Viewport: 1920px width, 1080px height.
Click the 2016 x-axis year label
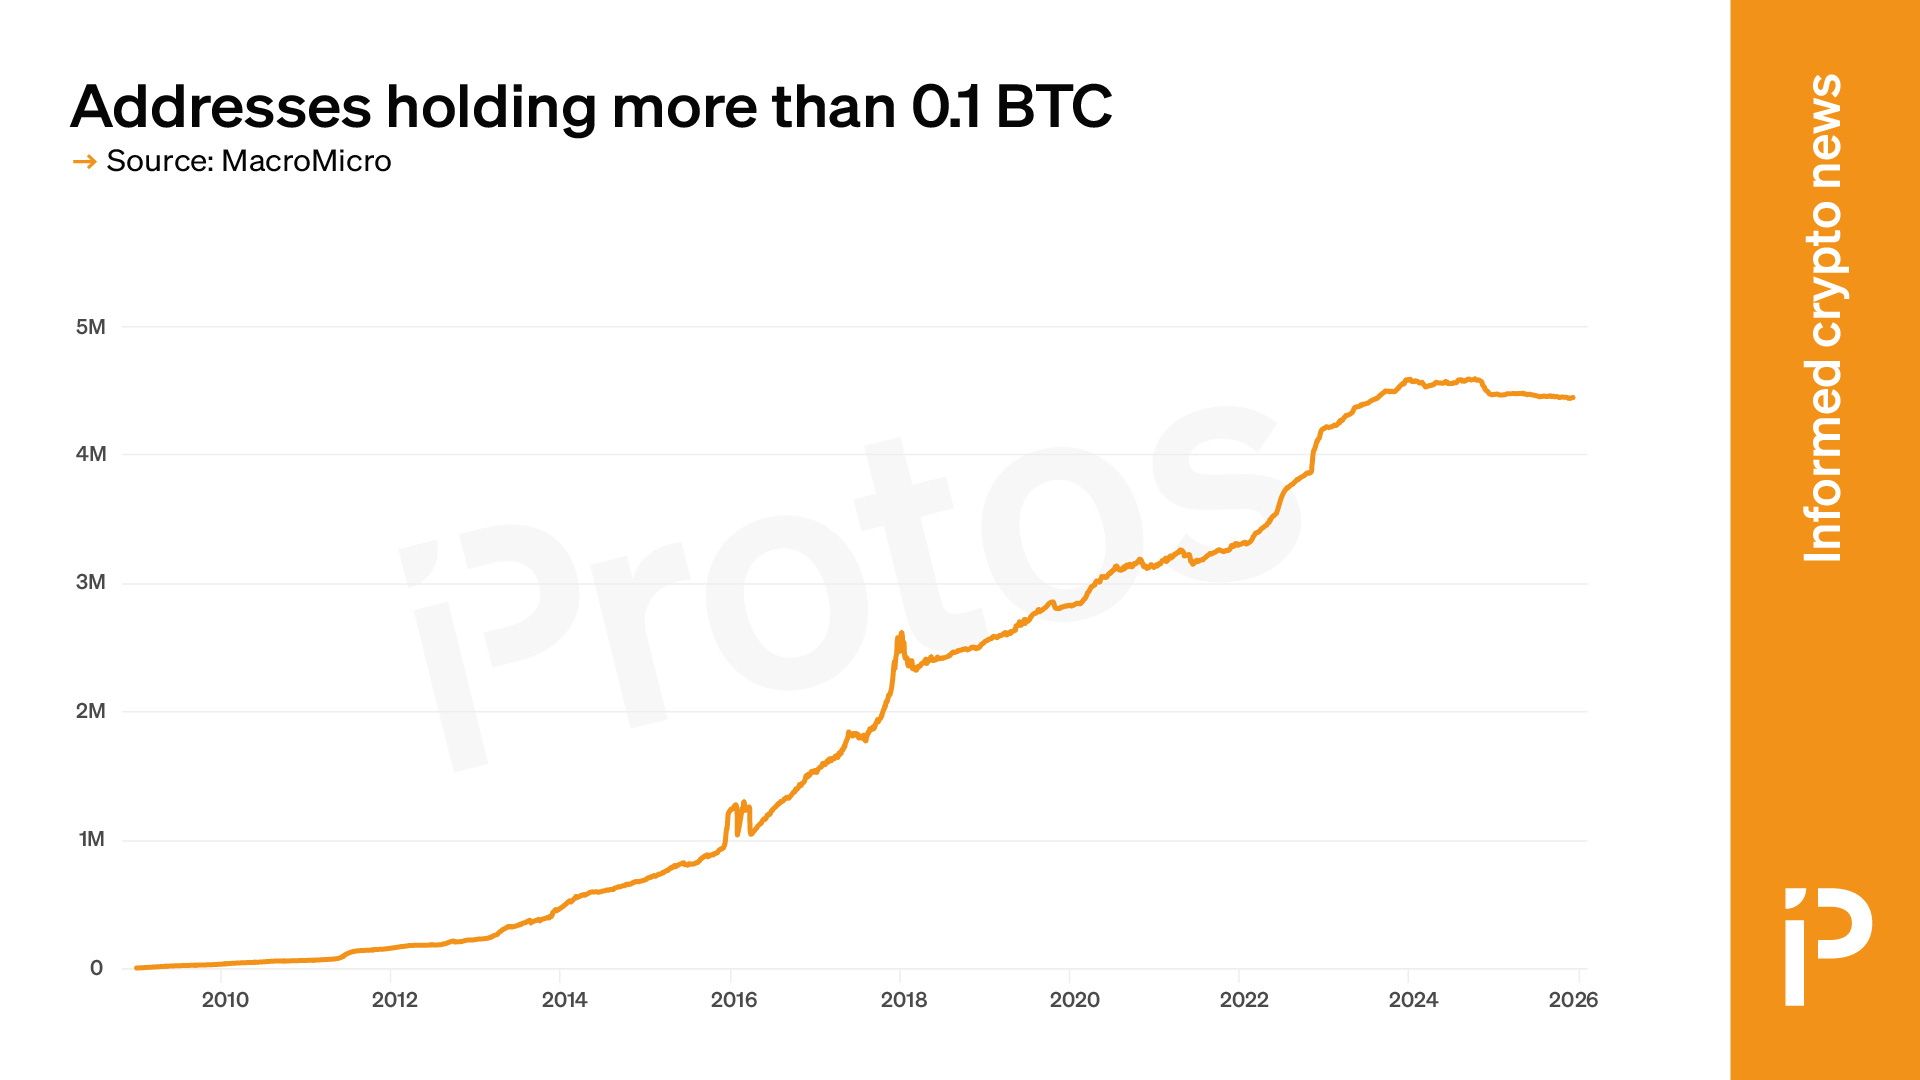734,1000
